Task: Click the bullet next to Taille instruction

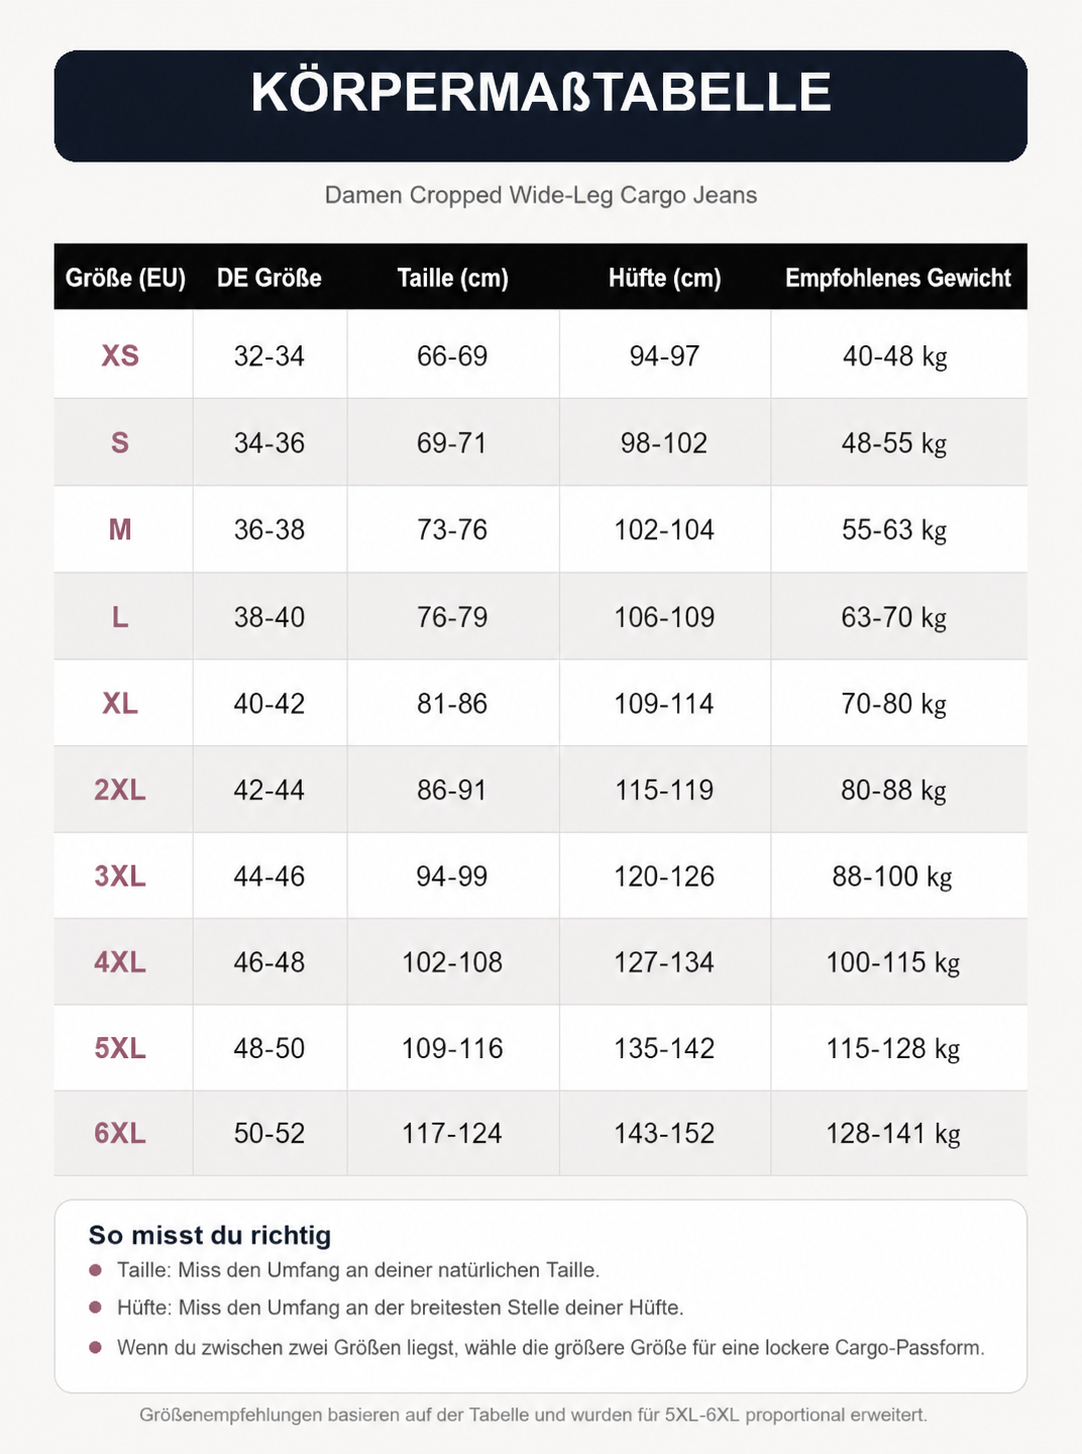Action: point(96,1270)
